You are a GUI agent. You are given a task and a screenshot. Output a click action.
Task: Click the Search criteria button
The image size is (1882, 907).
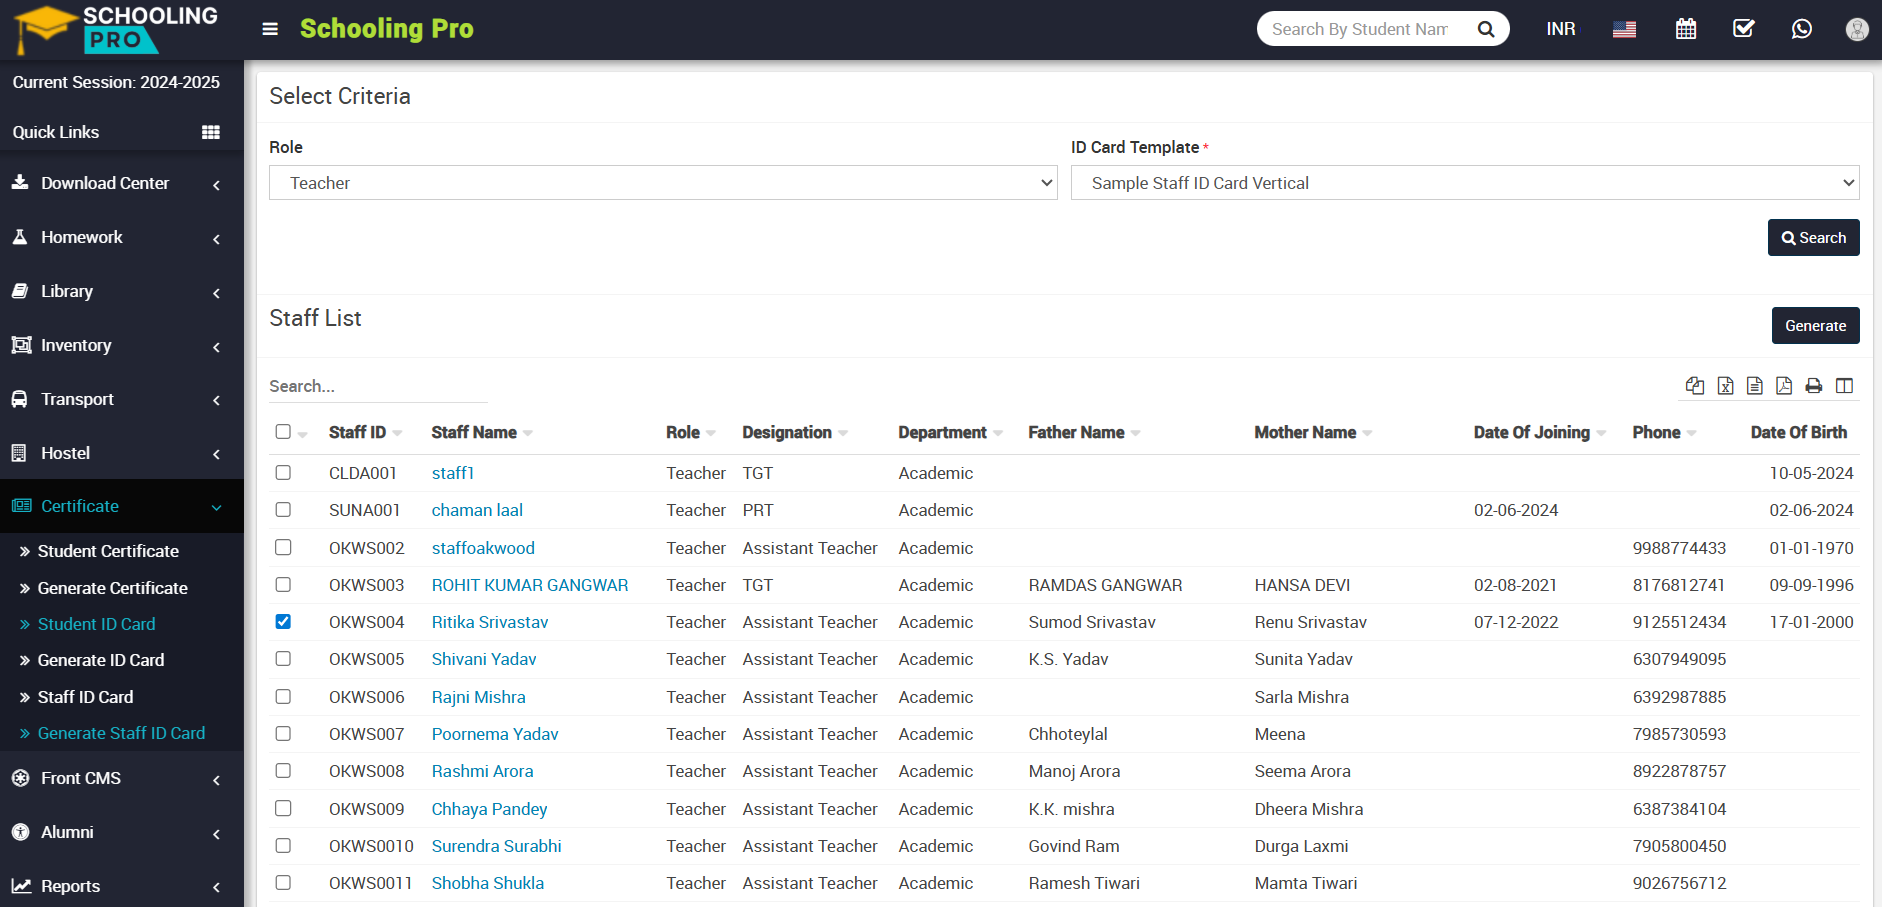pos(1813,238)
